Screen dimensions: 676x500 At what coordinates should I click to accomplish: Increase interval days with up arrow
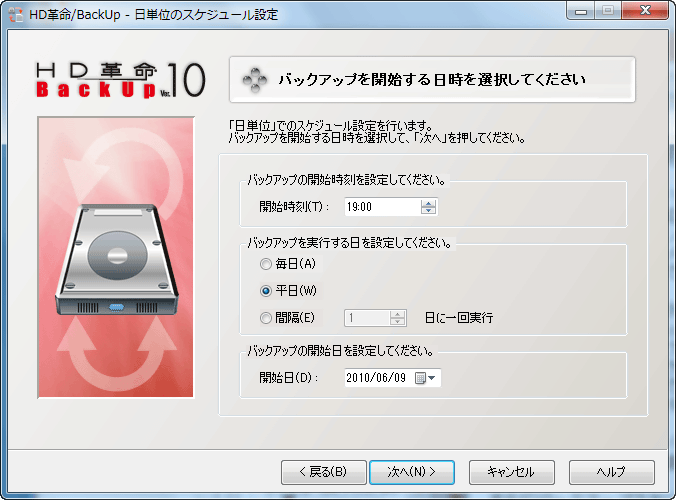397,314
